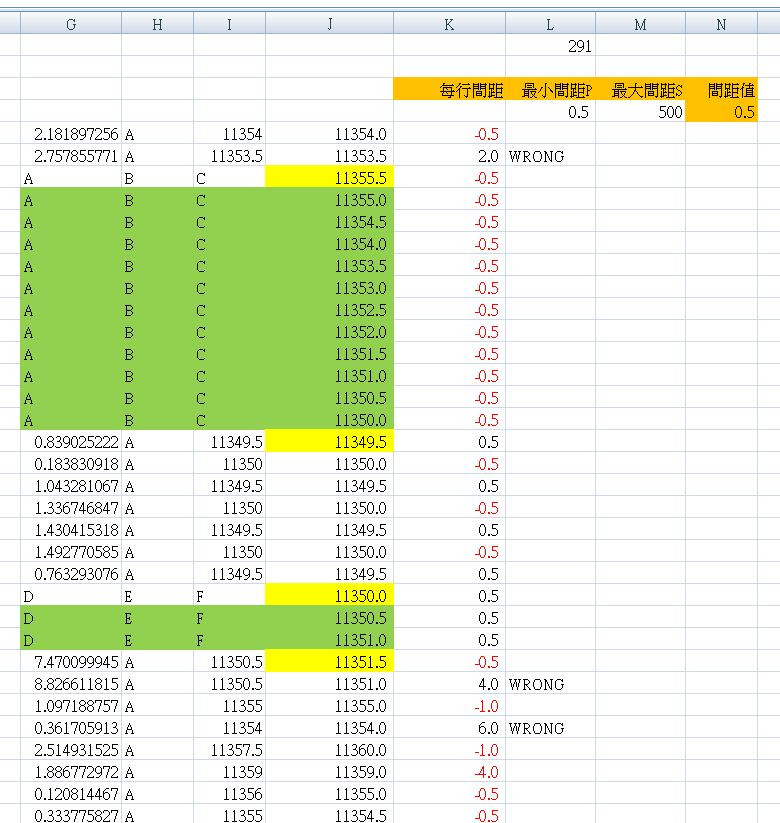
Task: Click the 每行間距 header cell
Action: (449, 90)
